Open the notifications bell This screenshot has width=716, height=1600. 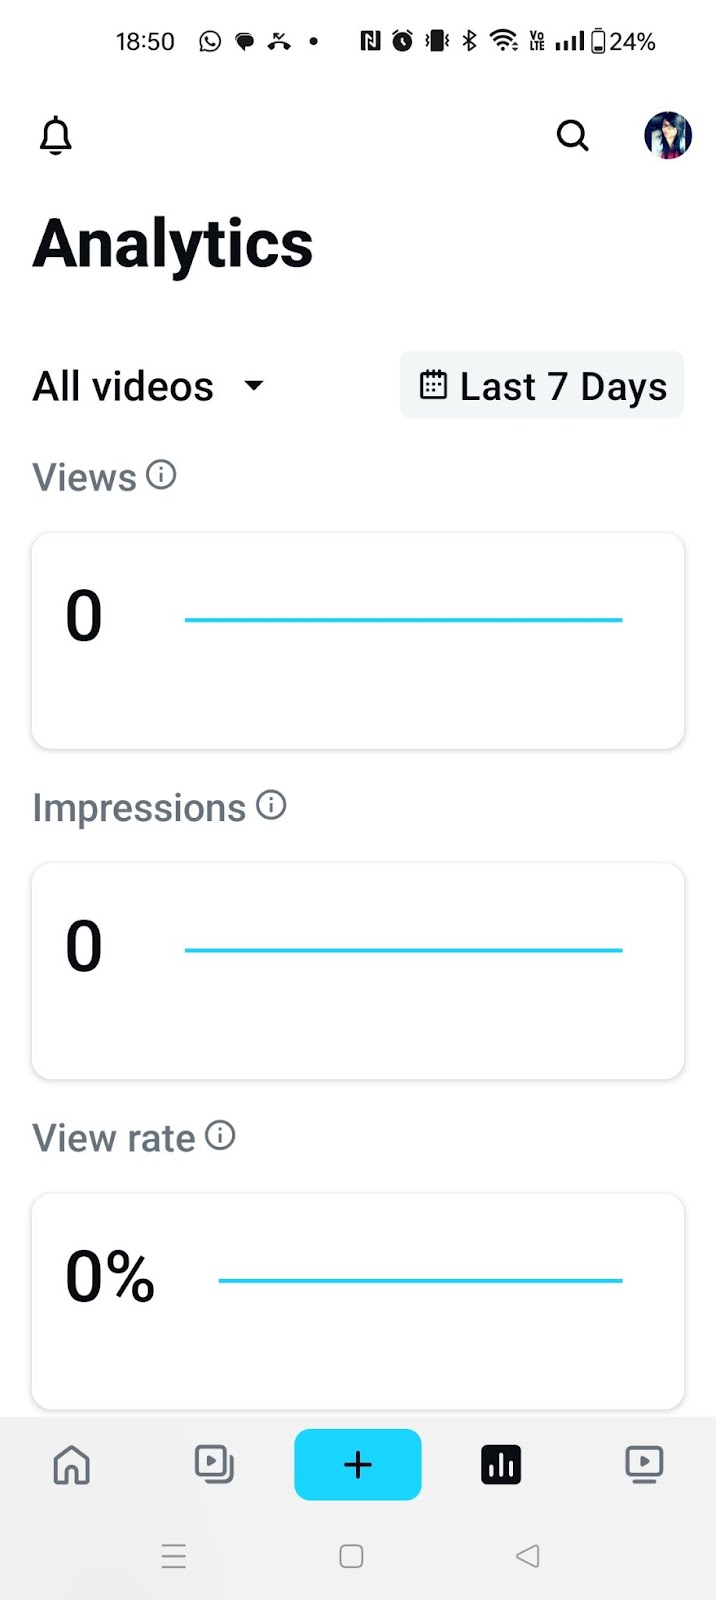pos(56,136)
